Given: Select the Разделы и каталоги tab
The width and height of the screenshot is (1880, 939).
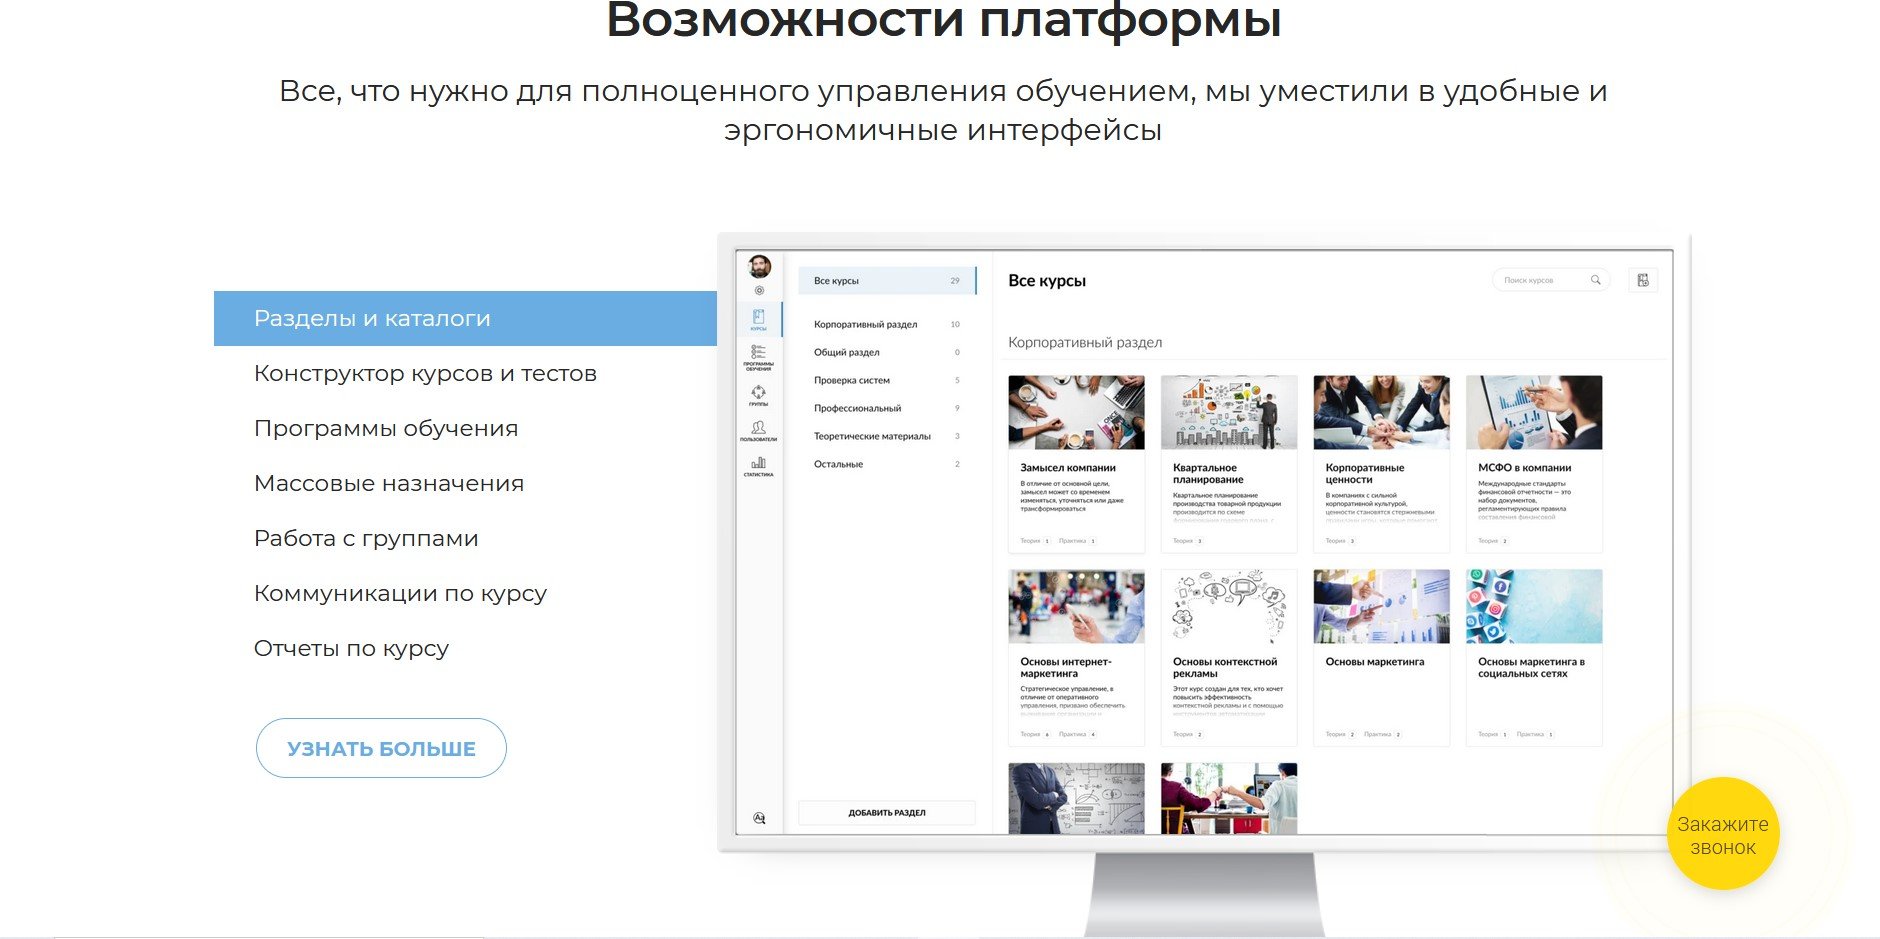Looking at the screenshot, I should pos(465,318).
